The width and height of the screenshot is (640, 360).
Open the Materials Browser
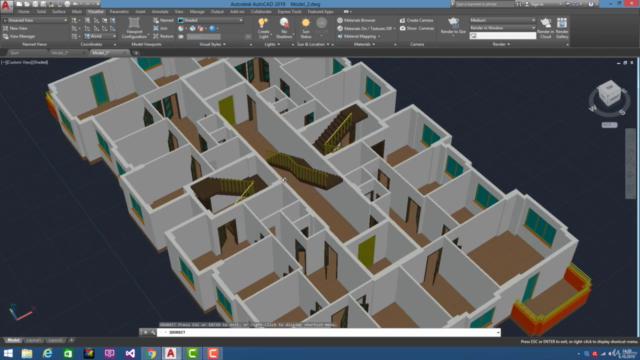pyautogui.click(x=356, y=20)
